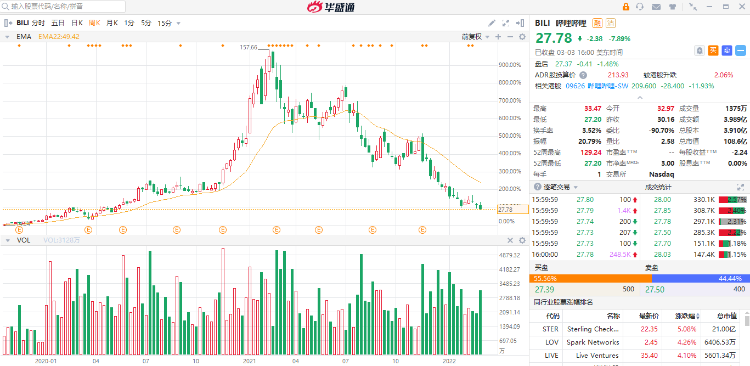Open chart indicator settings gear icon
This screenshot has height=366, width=750.
coord(522,37)
